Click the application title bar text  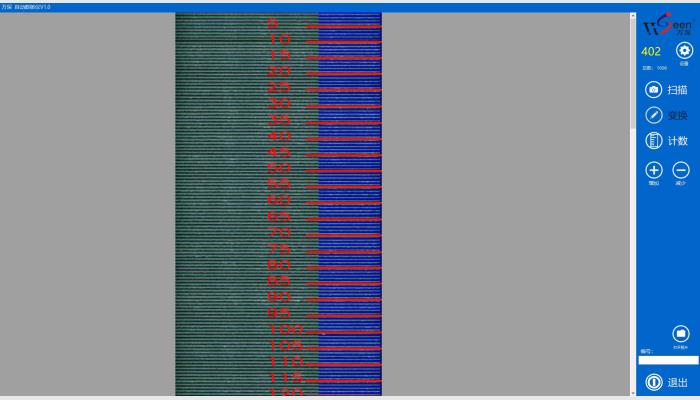coord(27,6)
